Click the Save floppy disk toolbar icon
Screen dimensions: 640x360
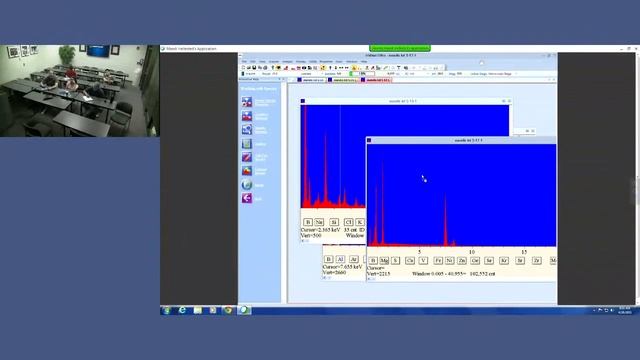[x=254, y=68]
